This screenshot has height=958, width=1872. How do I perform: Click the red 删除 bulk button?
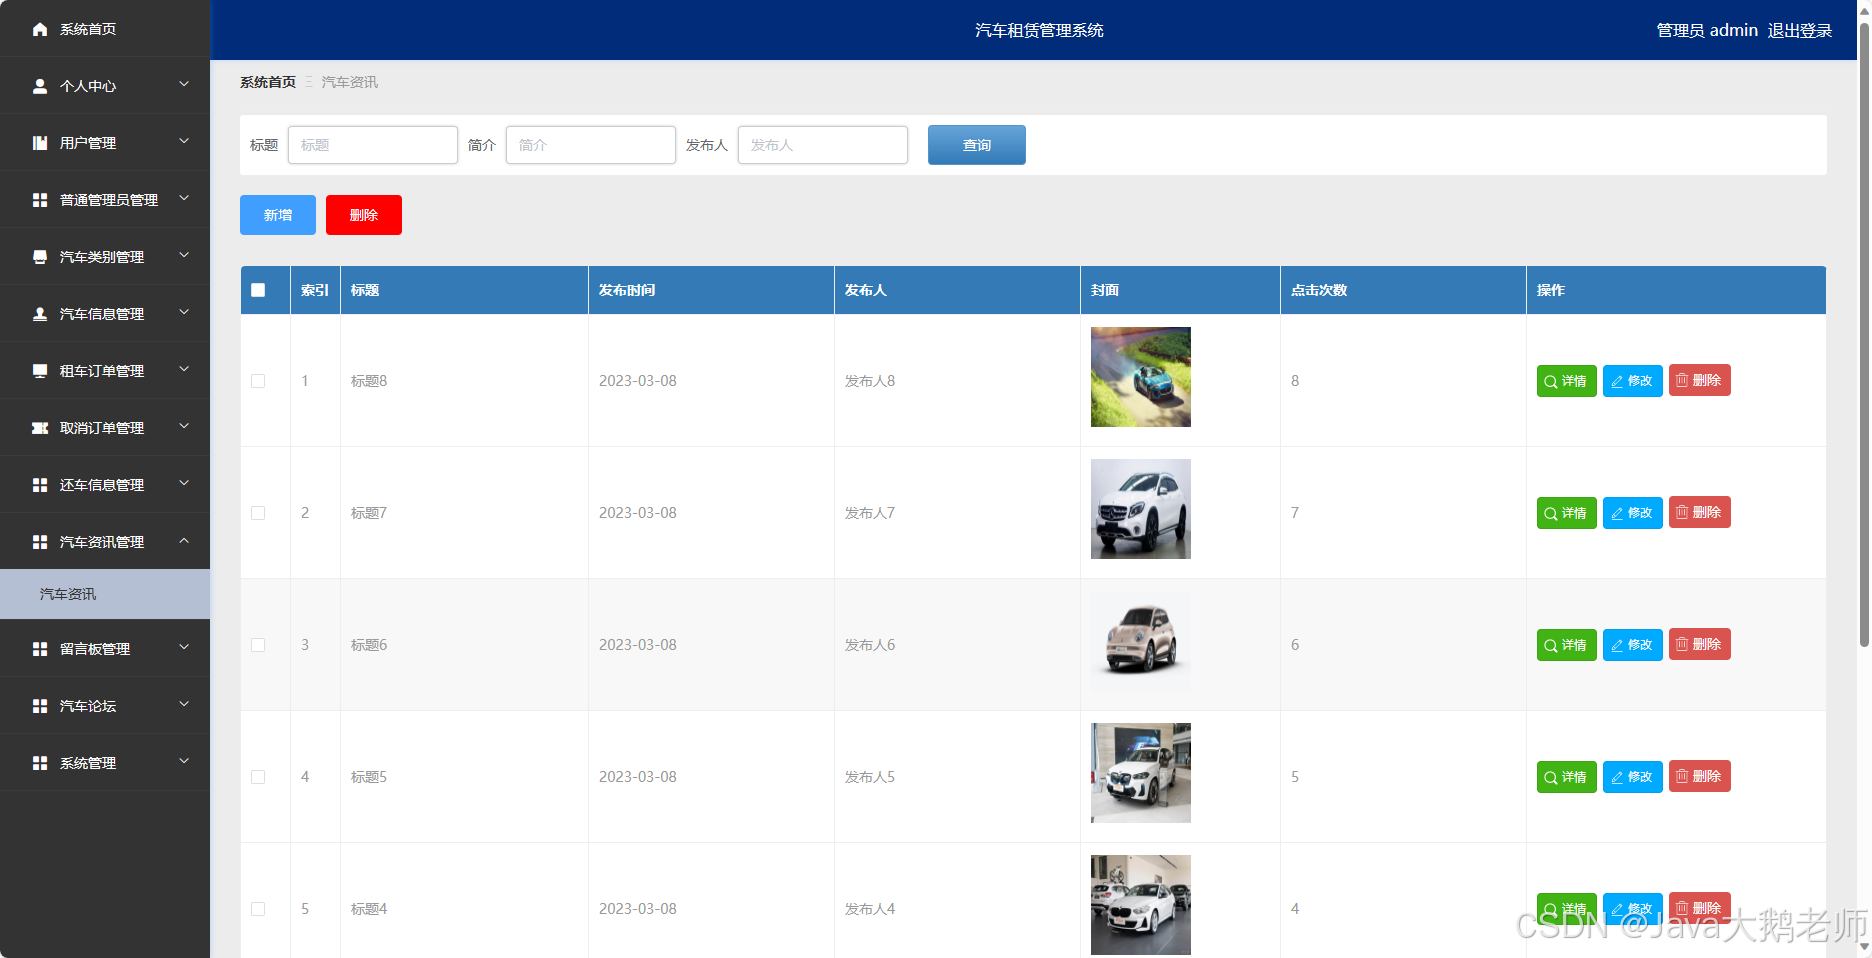[x=364, y=215]
